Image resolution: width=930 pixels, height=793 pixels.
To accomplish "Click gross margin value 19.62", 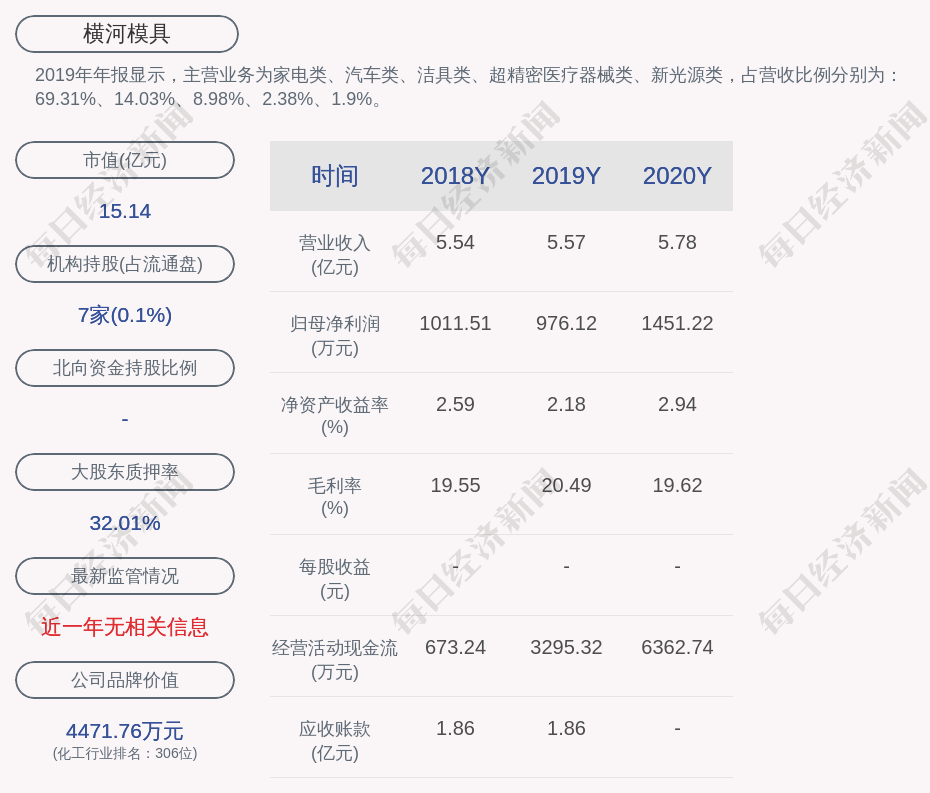I will click(677, 485).
